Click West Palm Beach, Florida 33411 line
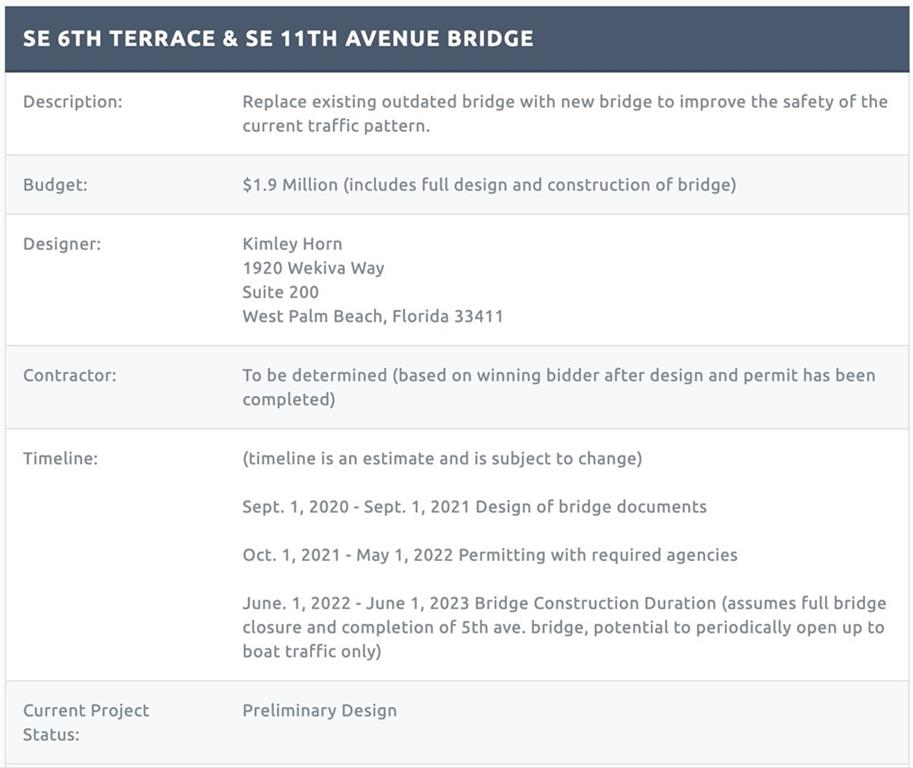 coord(372,316)
